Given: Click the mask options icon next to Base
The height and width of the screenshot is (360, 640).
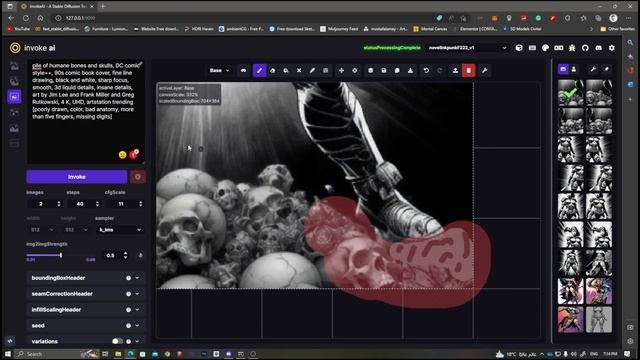Looking at the screenshot, I should tap(244, 71).
